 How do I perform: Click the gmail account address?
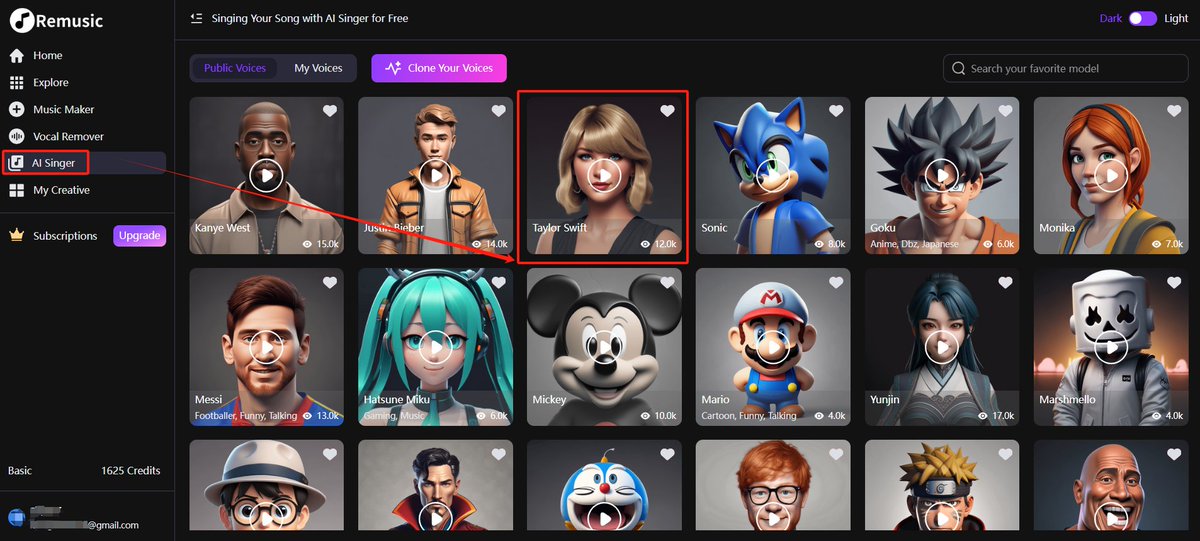click(85, 524)
